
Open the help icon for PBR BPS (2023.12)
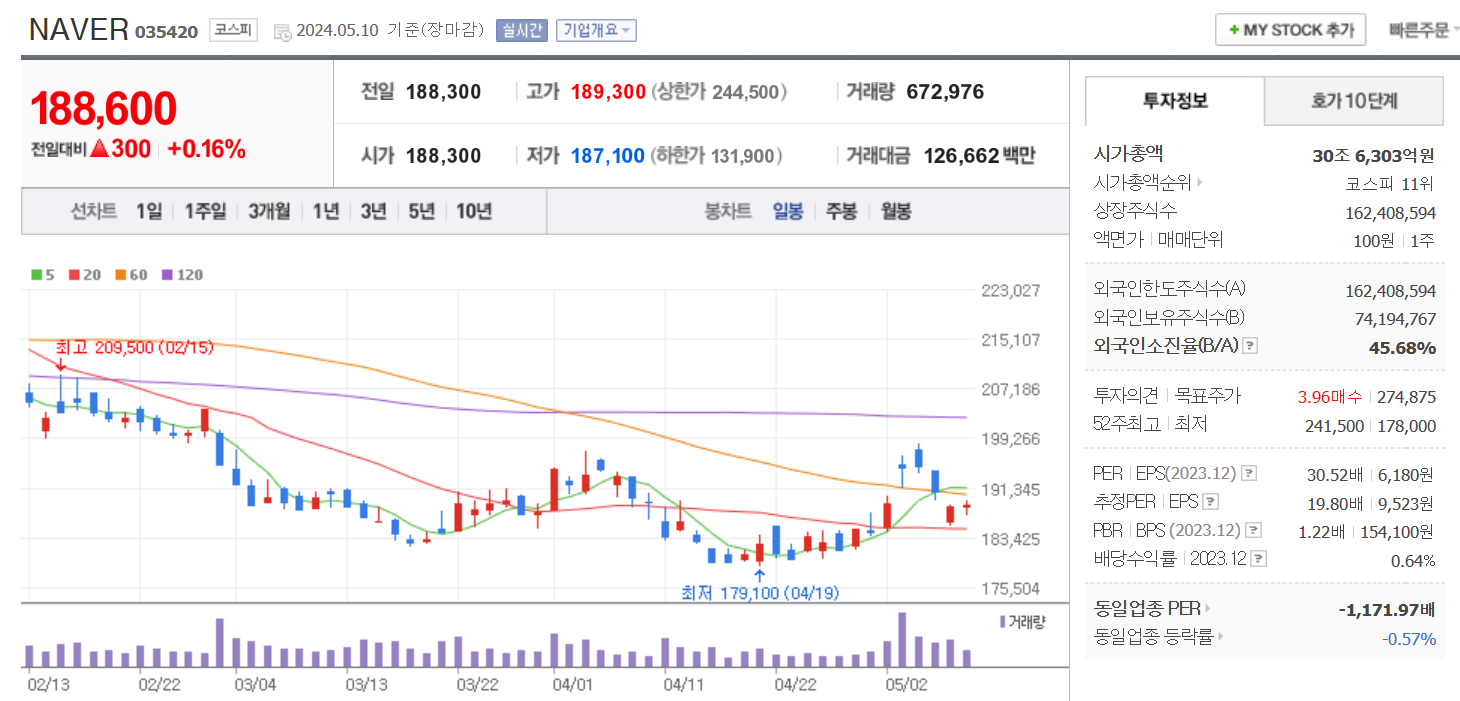point(1253,530)
